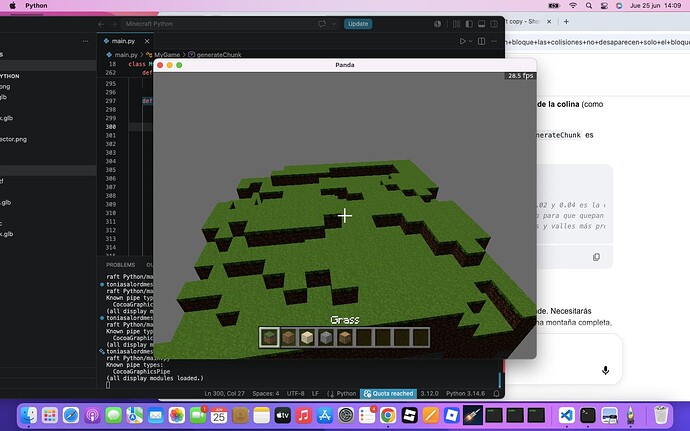Open the Customize Layout icon
The height and width of the screenshot is (431, 690).
(x=456, y=24)
